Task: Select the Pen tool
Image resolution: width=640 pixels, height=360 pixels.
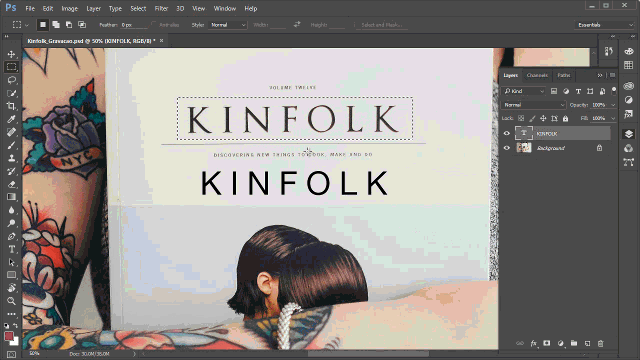Action: coord(11,236)
